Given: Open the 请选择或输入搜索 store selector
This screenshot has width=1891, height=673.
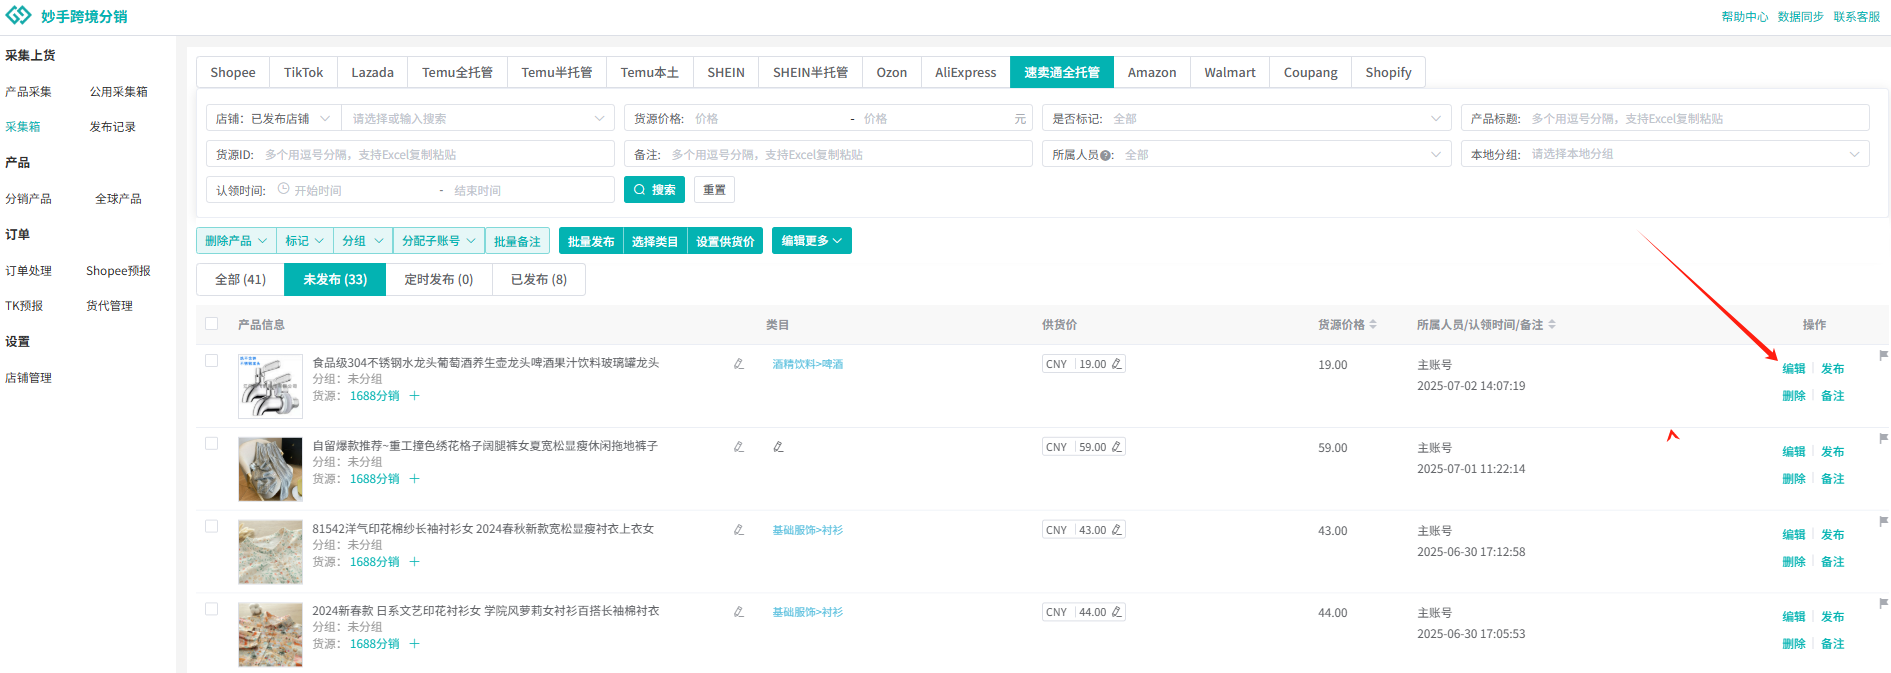Looking at the screenshot, I should 478,118.
